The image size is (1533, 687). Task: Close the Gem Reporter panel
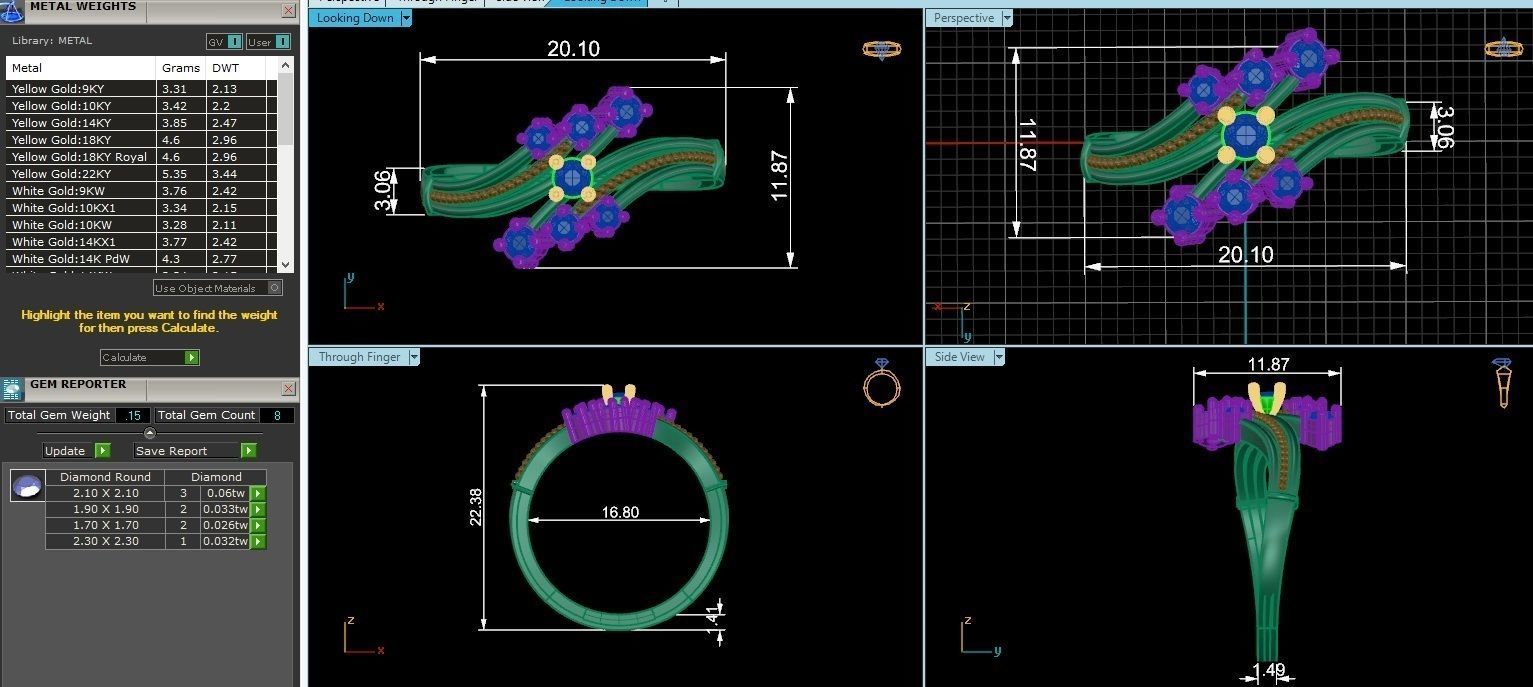coord(289,388)
